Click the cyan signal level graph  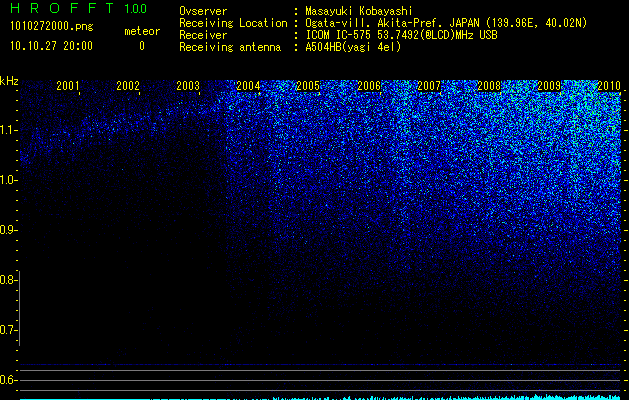click(x=321, y=397)
